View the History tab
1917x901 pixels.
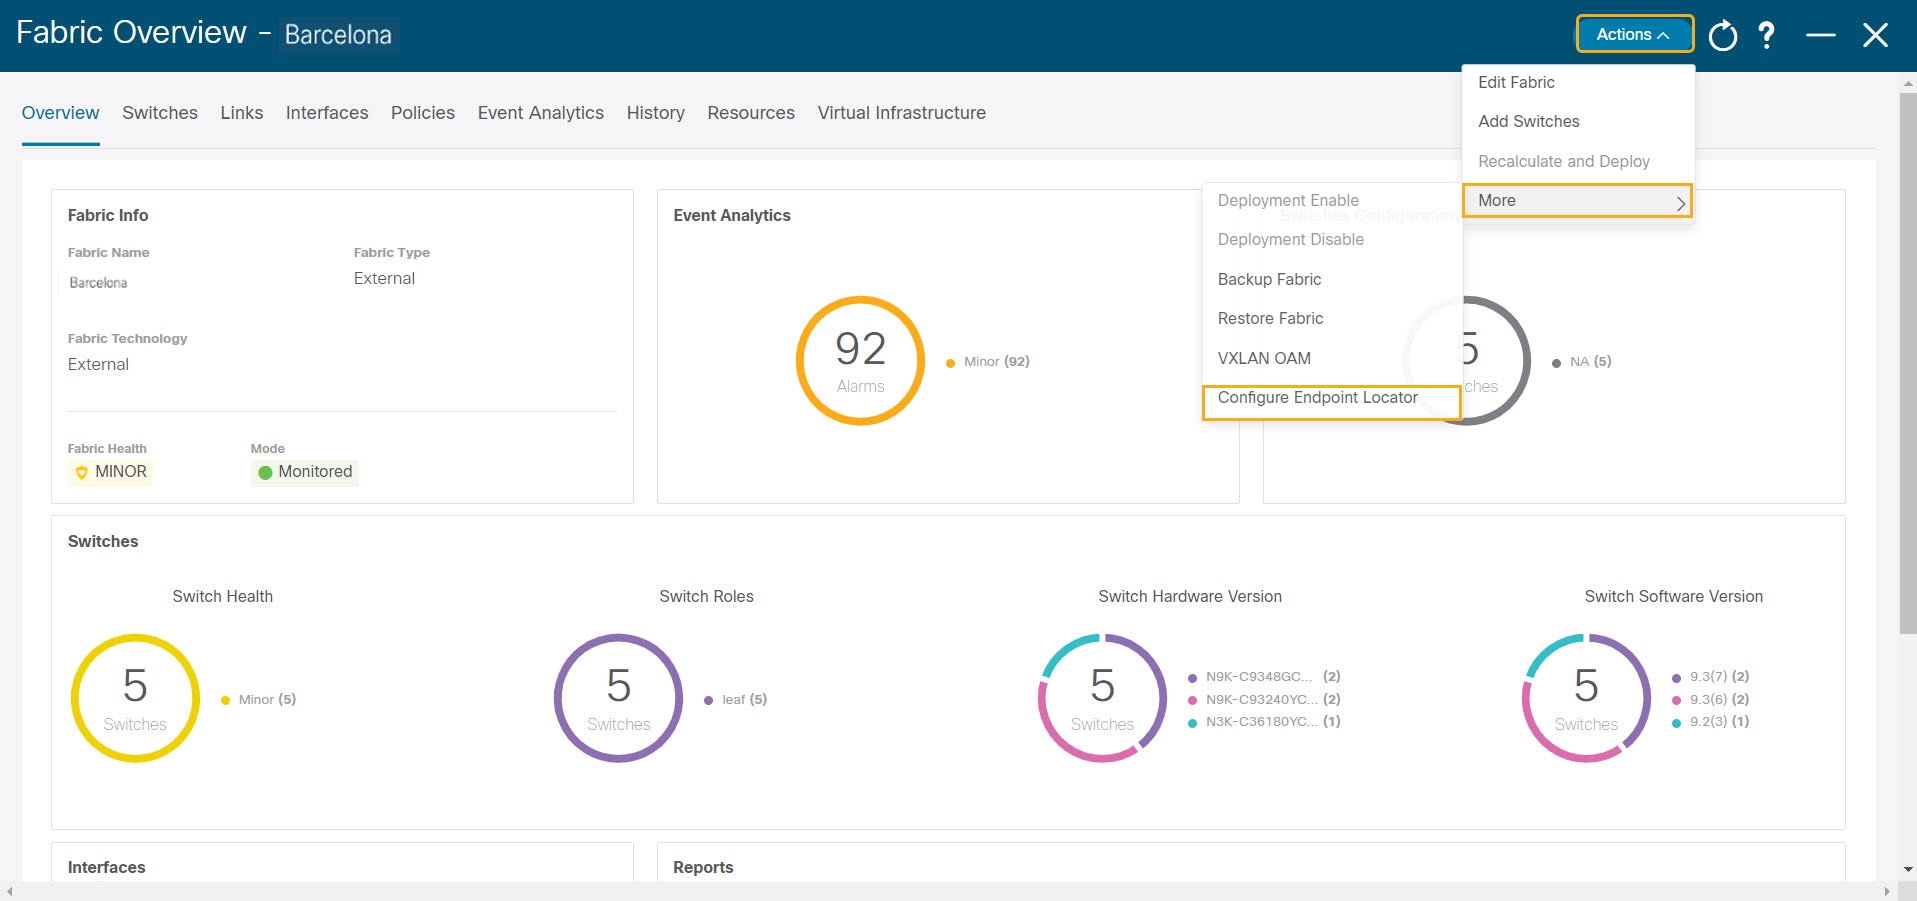pyautogui.click(x=656, y=113)
